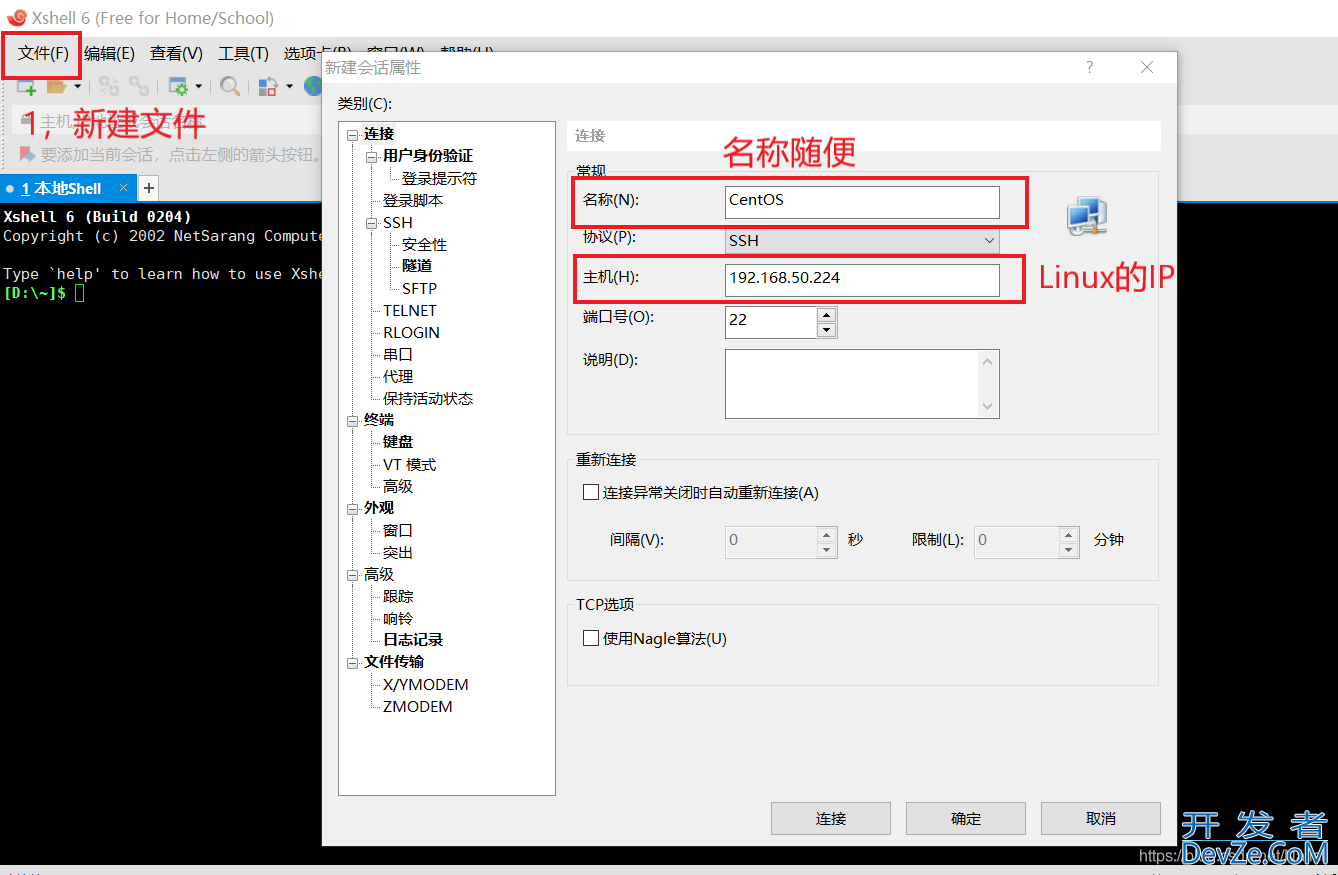
Task: Click the 端口号(O) field showing 22
Action: click(x=771, y=322)
